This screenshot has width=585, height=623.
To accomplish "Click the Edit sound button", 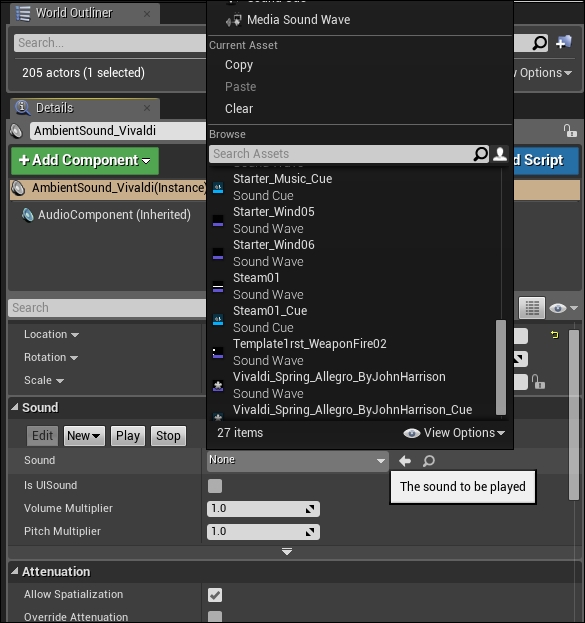I will tap(42, 436).
